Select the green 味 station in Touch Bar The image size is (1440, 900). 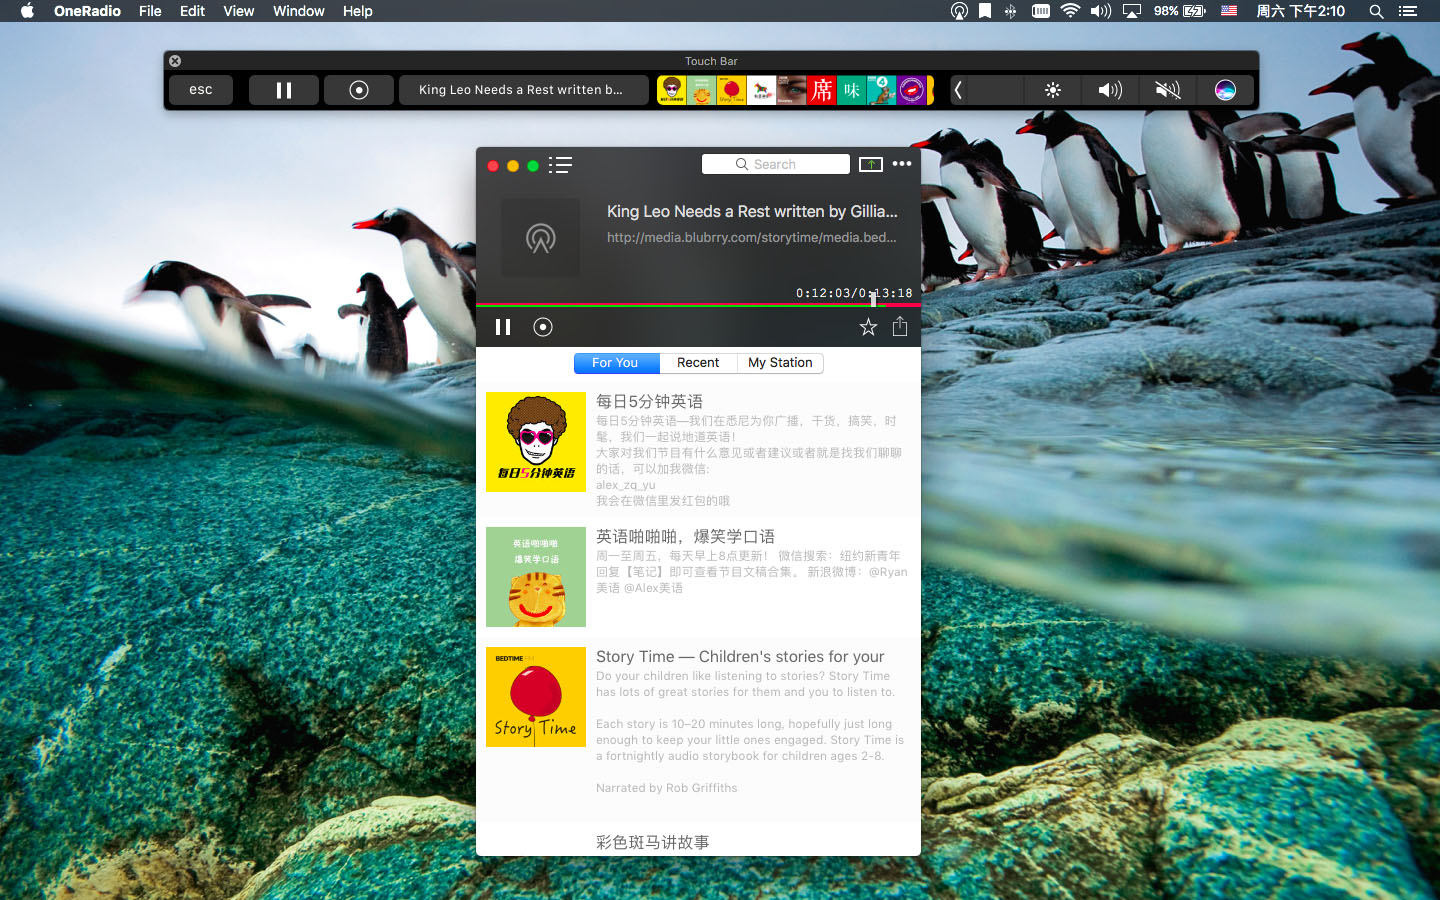point(852,90)
